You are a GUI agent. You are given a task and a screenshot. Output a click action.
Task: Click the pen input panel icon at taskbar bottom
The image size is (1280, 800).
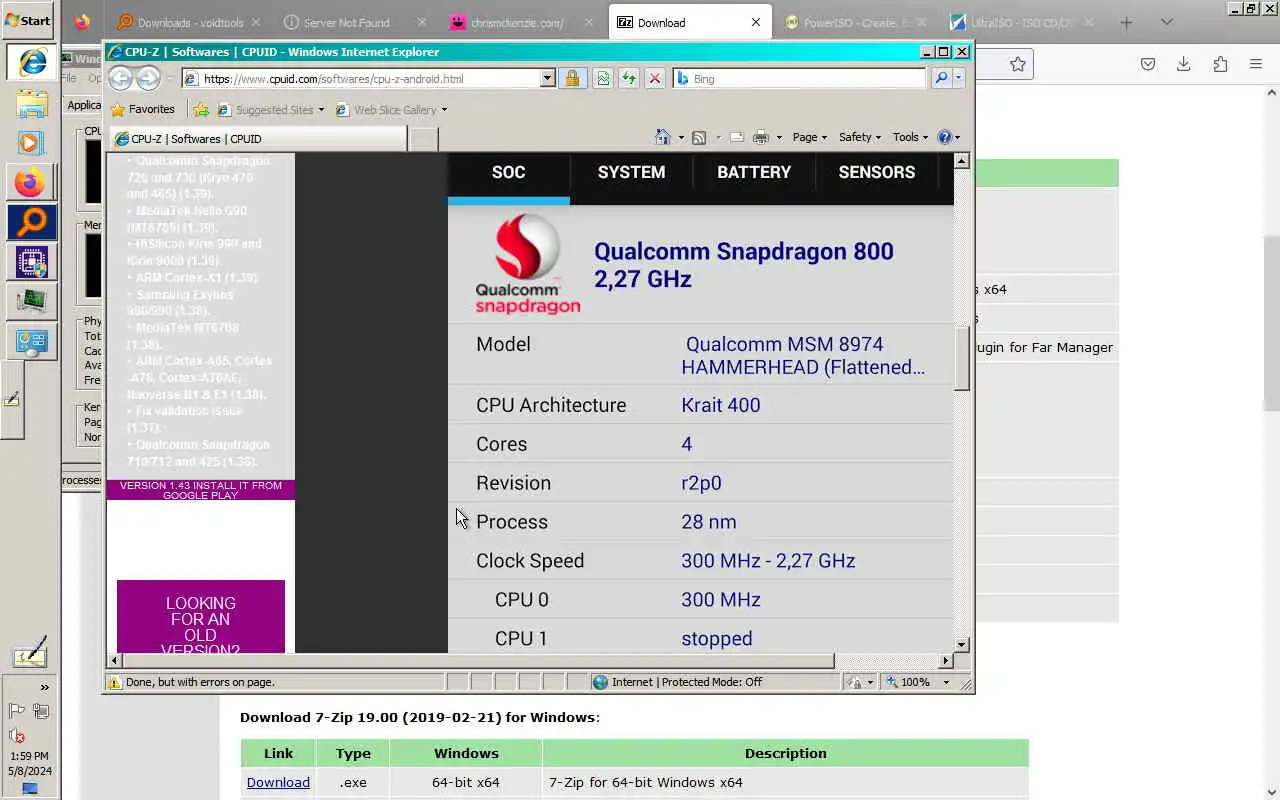pyautogui.click(x=30, y=652)
